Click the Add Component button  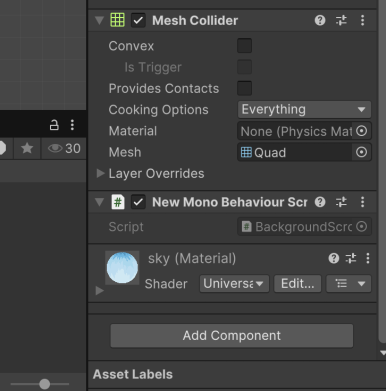[232, 336]
